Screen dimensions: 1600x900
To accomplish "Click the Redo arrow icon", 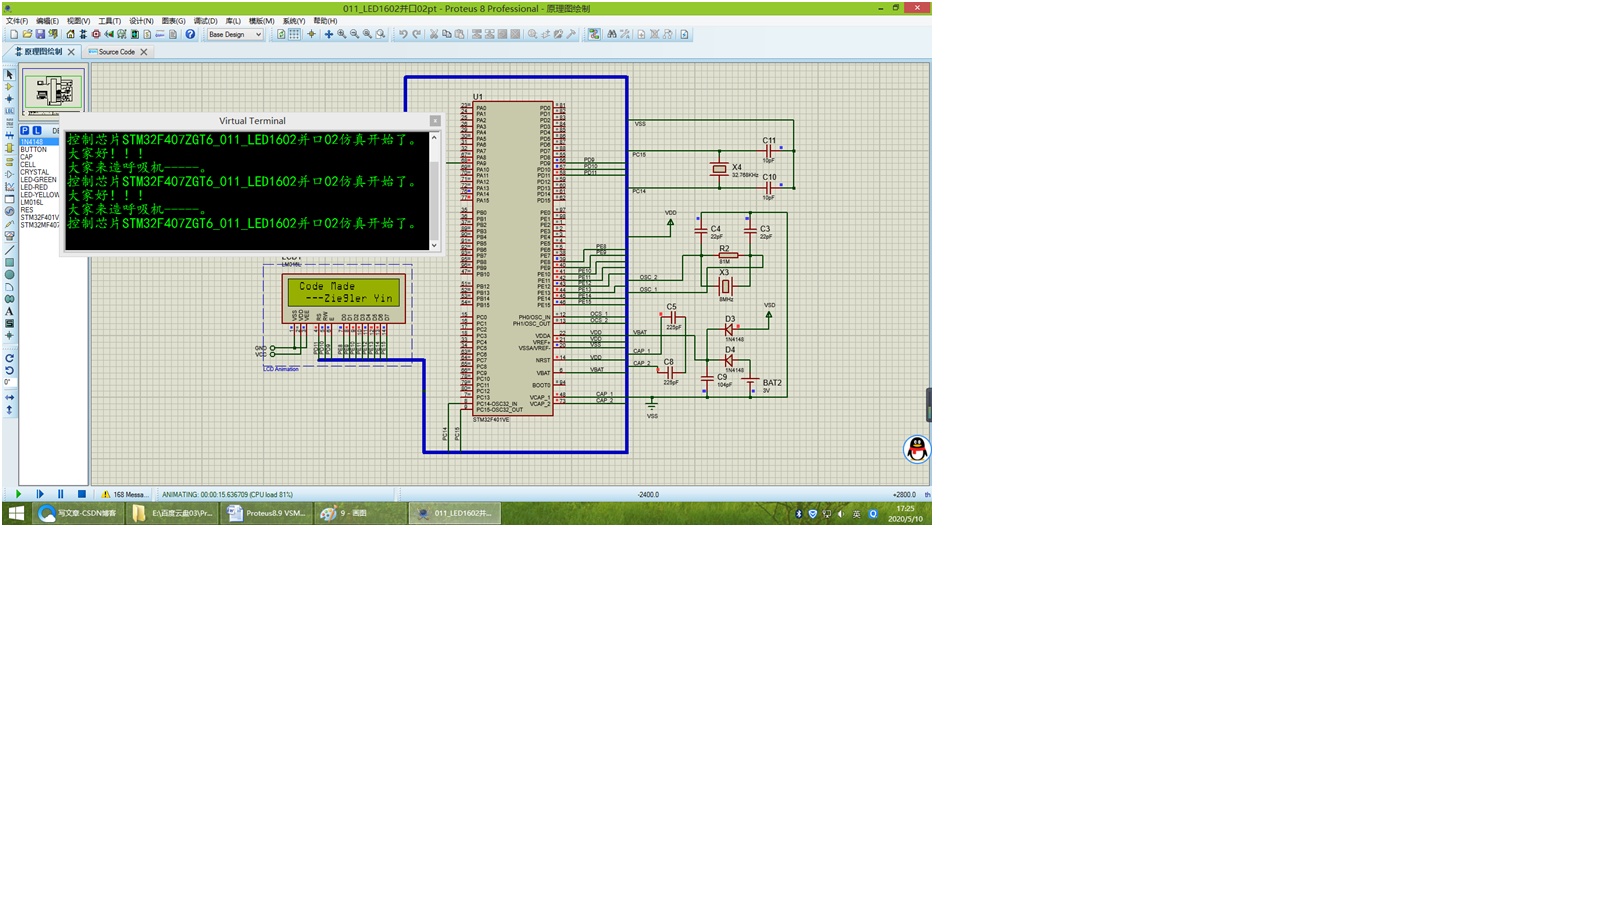I will pos(416,34).
